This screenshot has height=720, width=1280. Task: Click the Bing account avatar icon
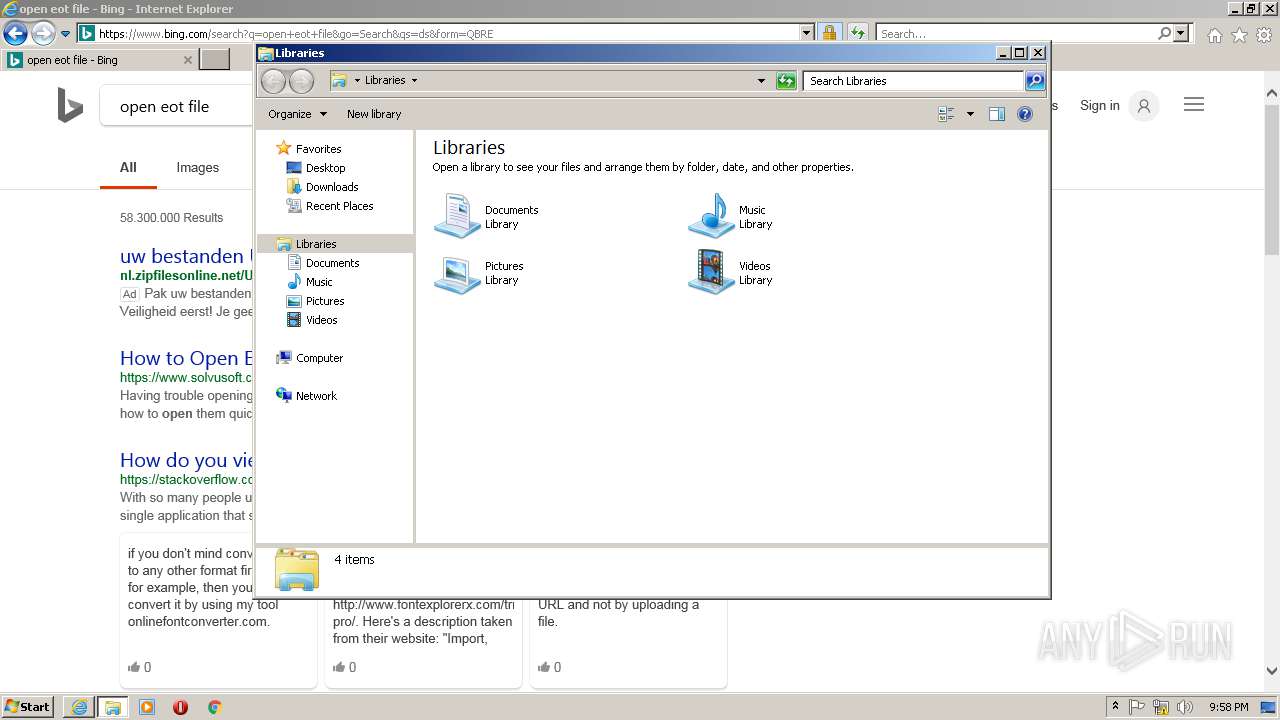[1144, 106]
